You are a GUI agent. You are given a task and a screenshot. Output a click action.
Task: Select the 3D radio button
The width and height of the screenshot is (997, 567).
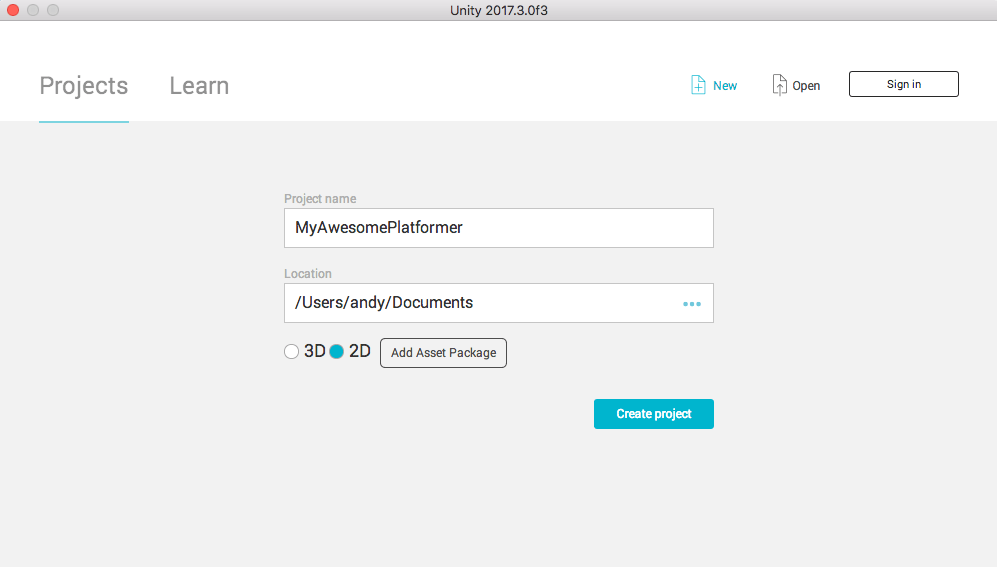pyautogui.click(x=291, y=352)
